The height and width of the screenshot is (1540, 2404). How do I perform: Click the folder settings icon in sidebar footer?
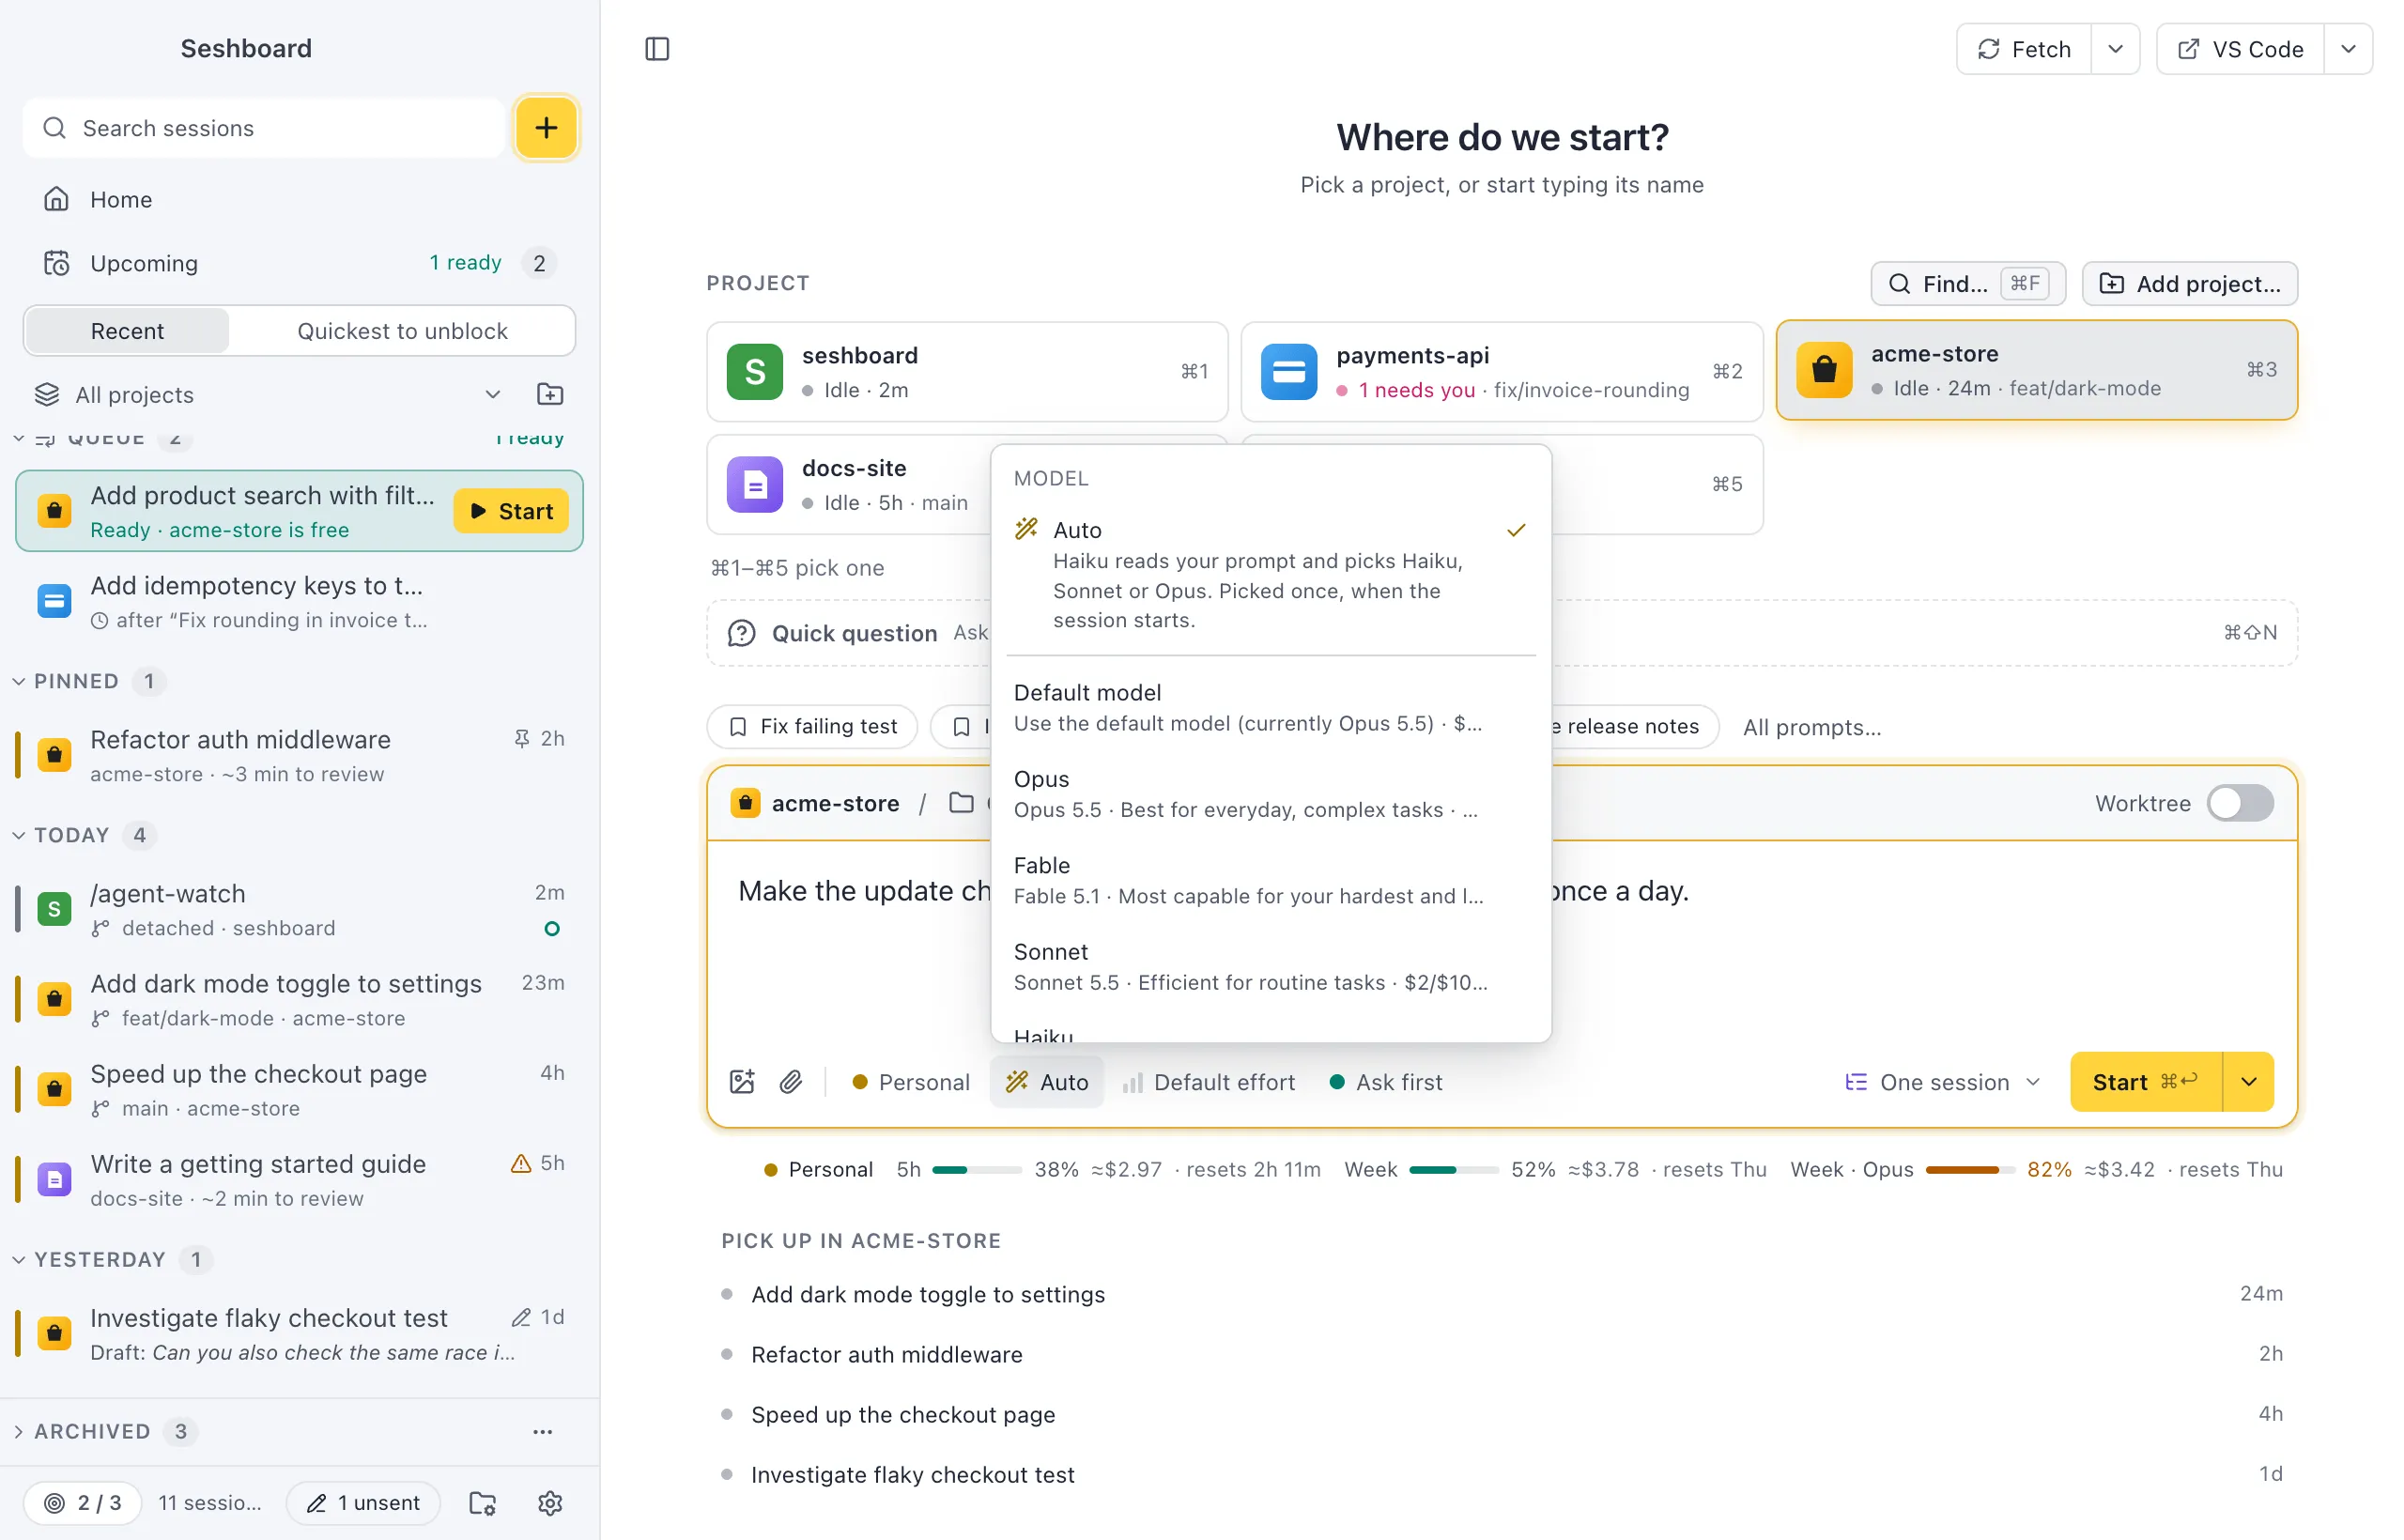tap(483, 1503)
